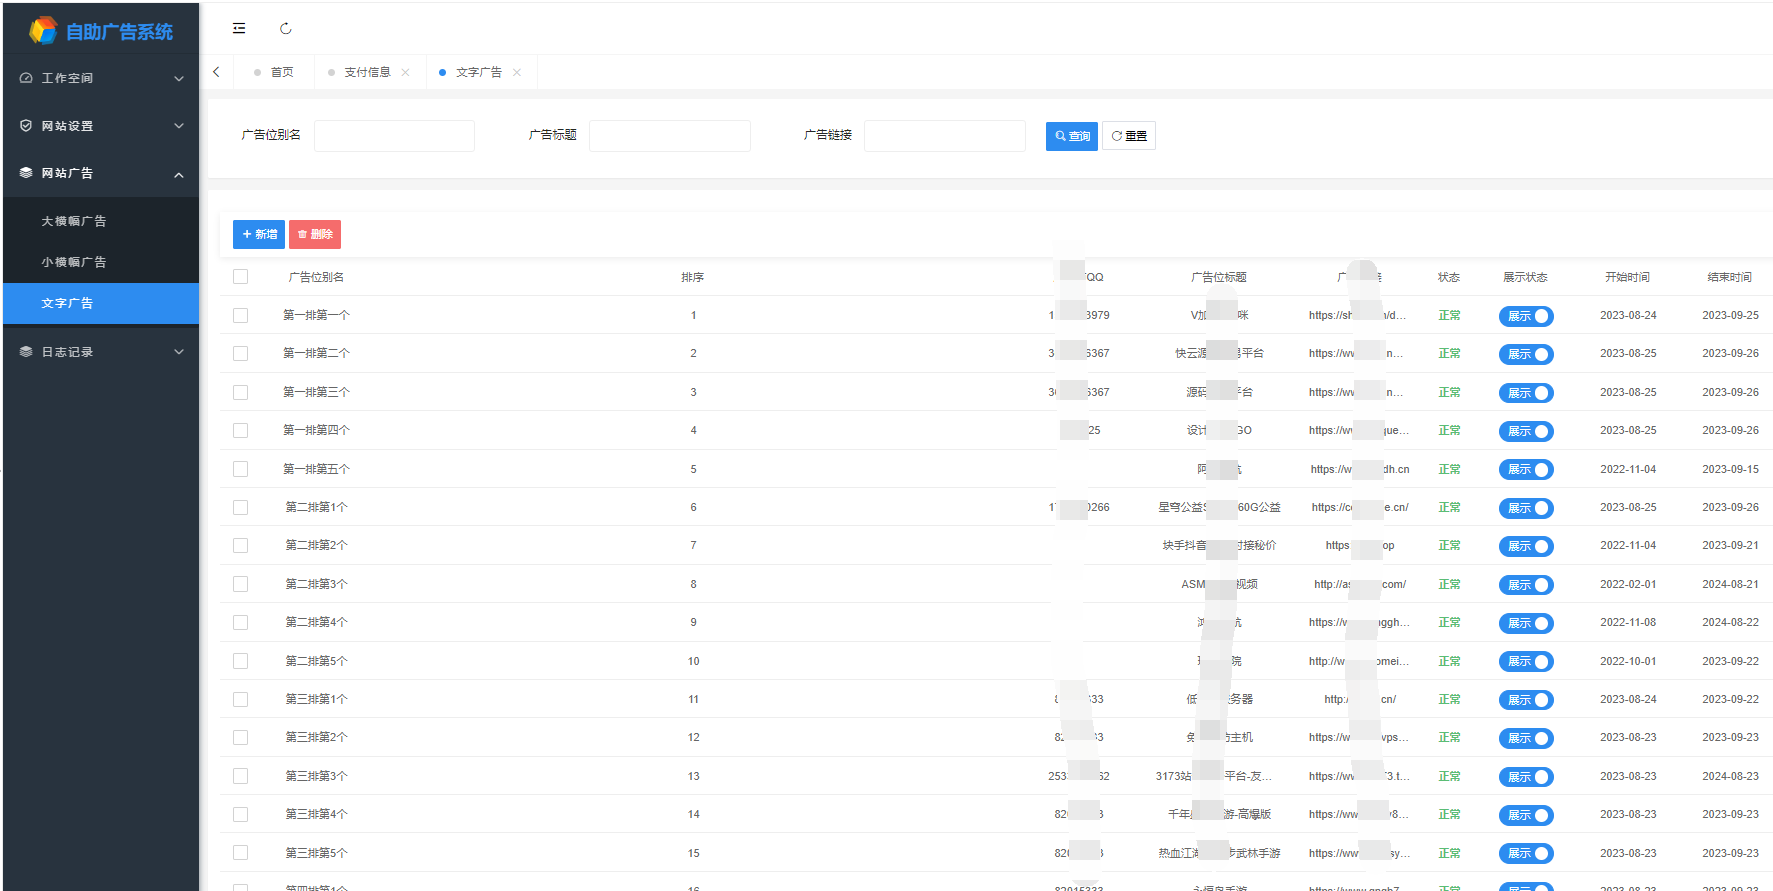Toggle 展示 switch for 第三排第1个
Viewport: 1773px width, 891px height.
1526,700
